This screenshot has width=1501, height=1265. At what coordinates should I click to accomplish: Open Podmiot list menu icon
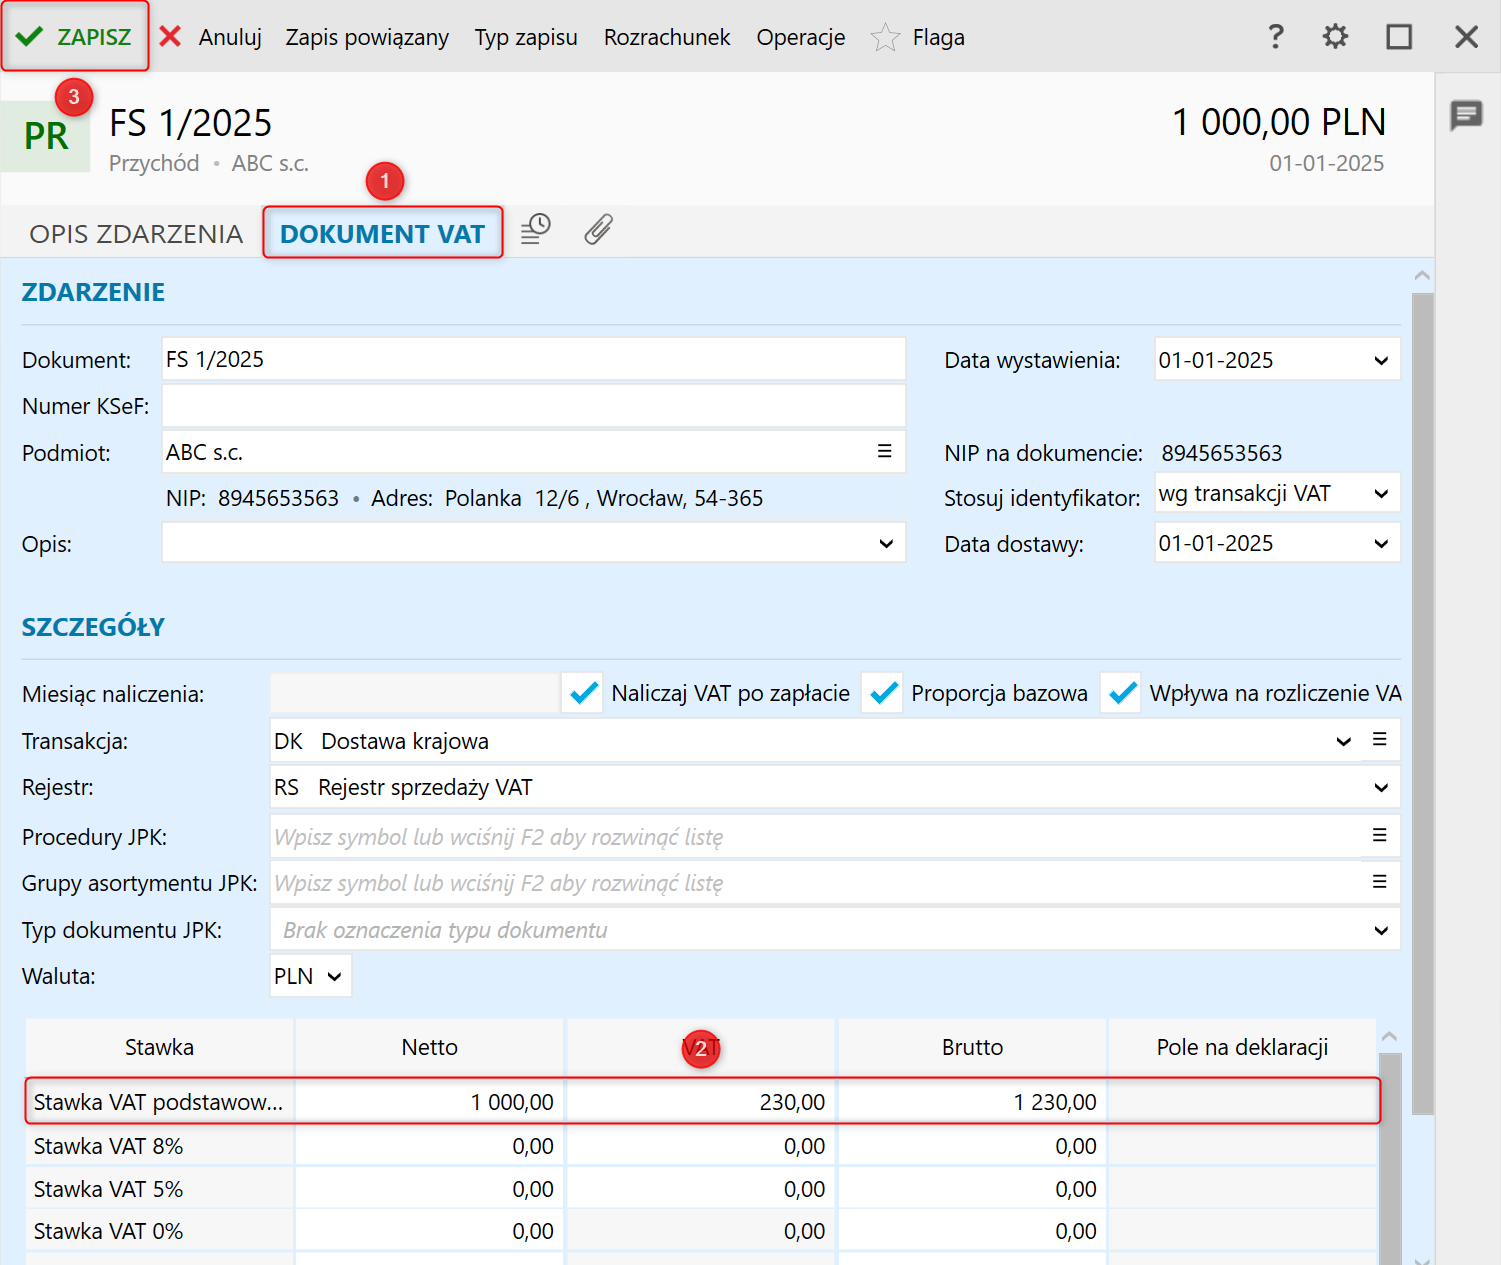click(884, 452)
